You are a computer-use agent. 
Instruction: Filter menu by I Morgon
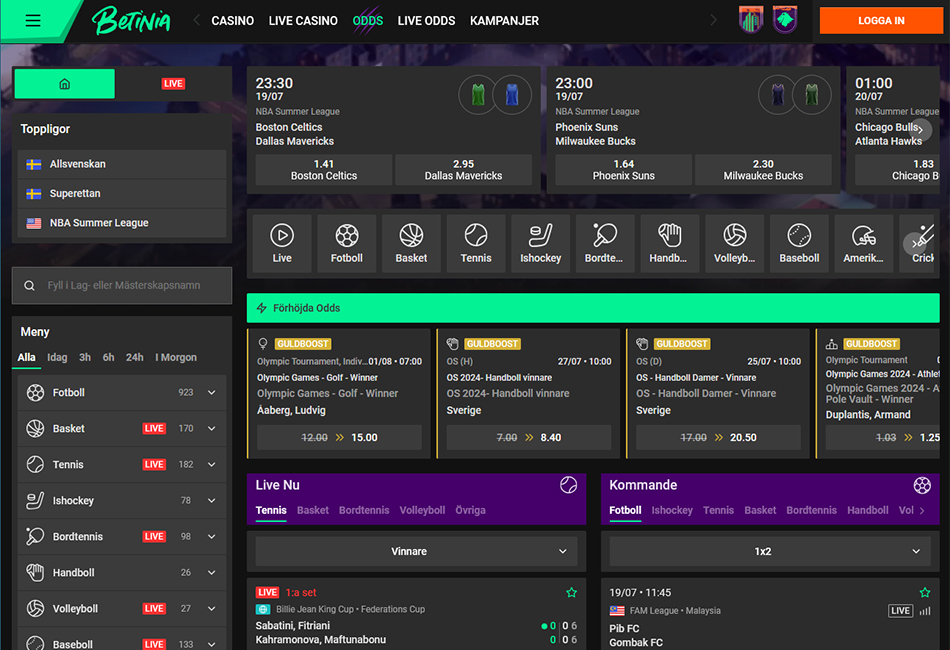tap(176, 357)
